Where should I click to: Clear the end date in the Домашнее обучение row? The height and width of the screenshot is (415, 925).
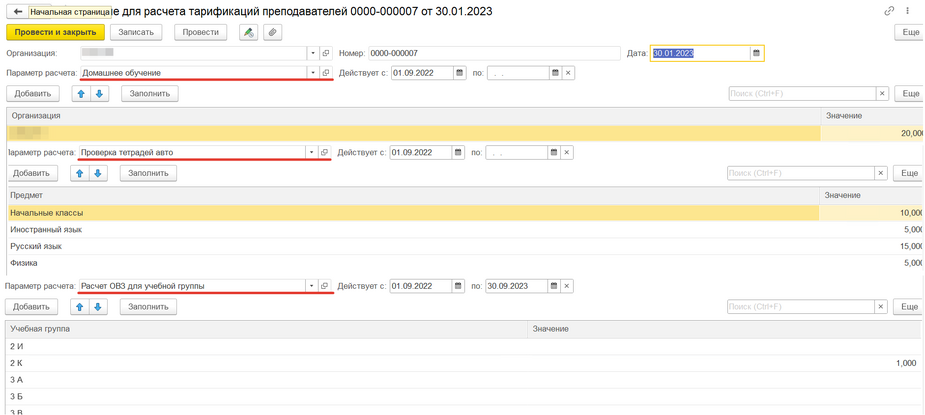pos(568,73)
